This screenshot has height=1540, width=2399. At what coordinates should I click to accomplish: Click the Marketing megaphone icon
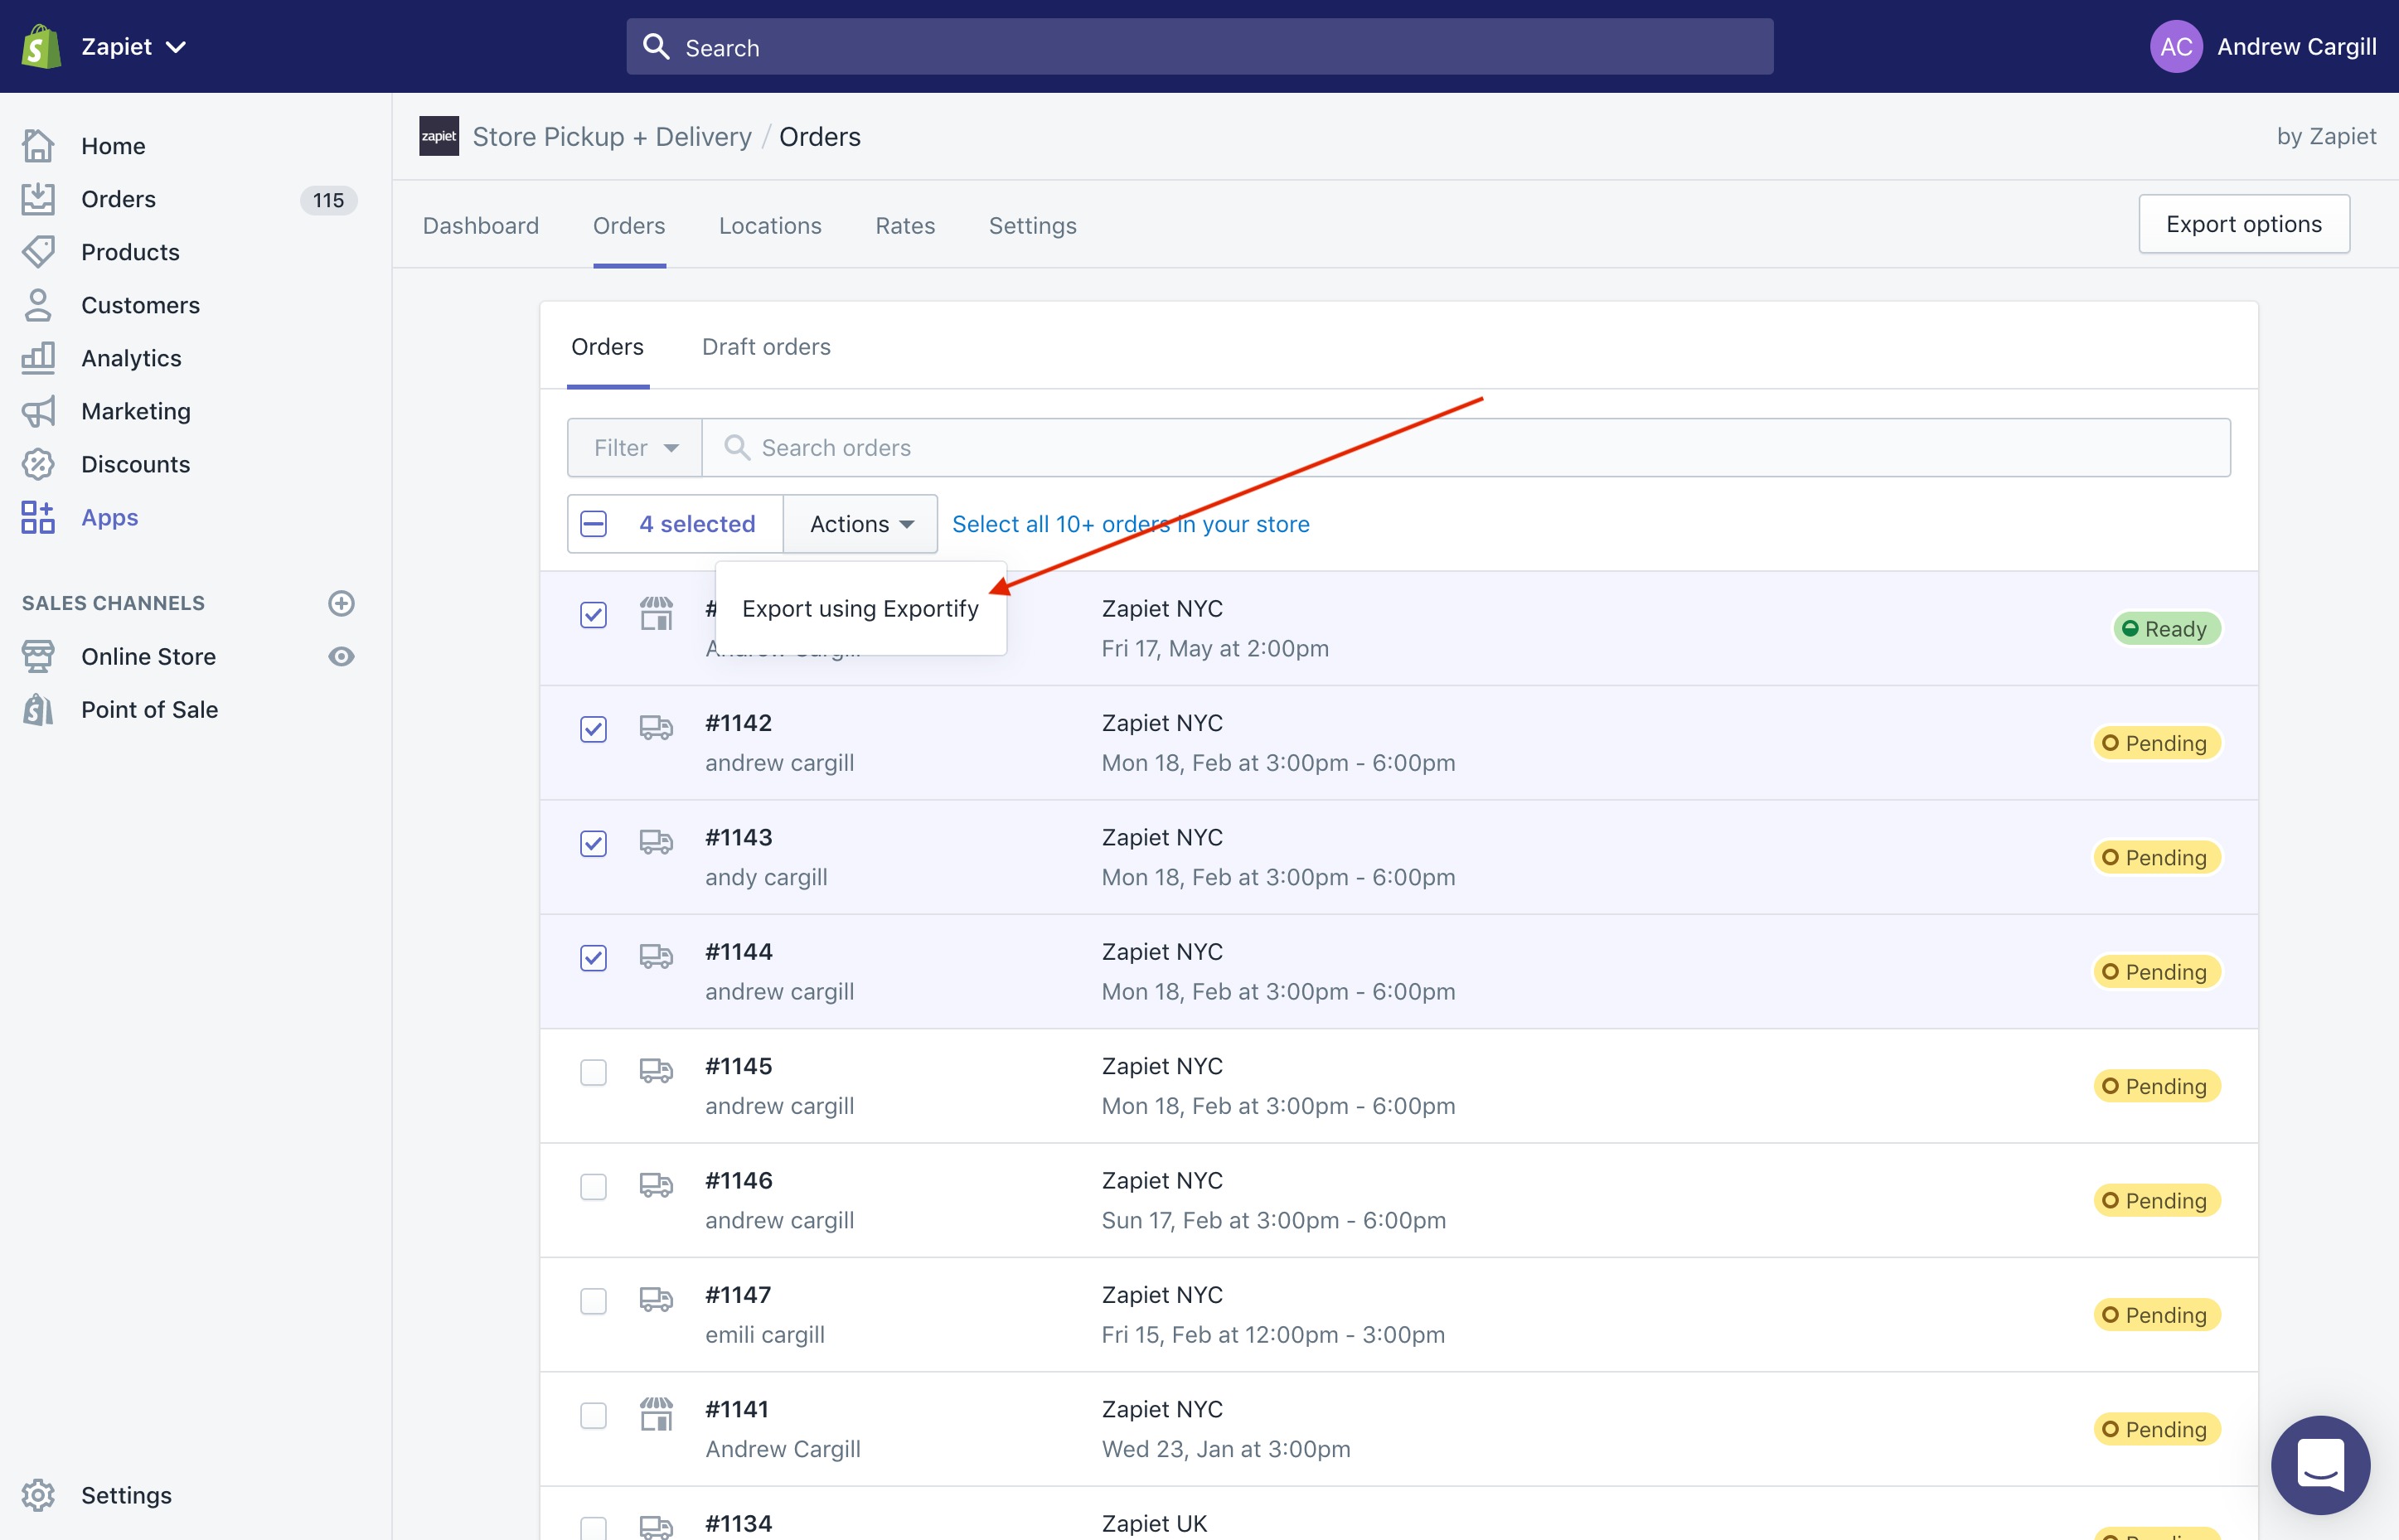(38, 411)
